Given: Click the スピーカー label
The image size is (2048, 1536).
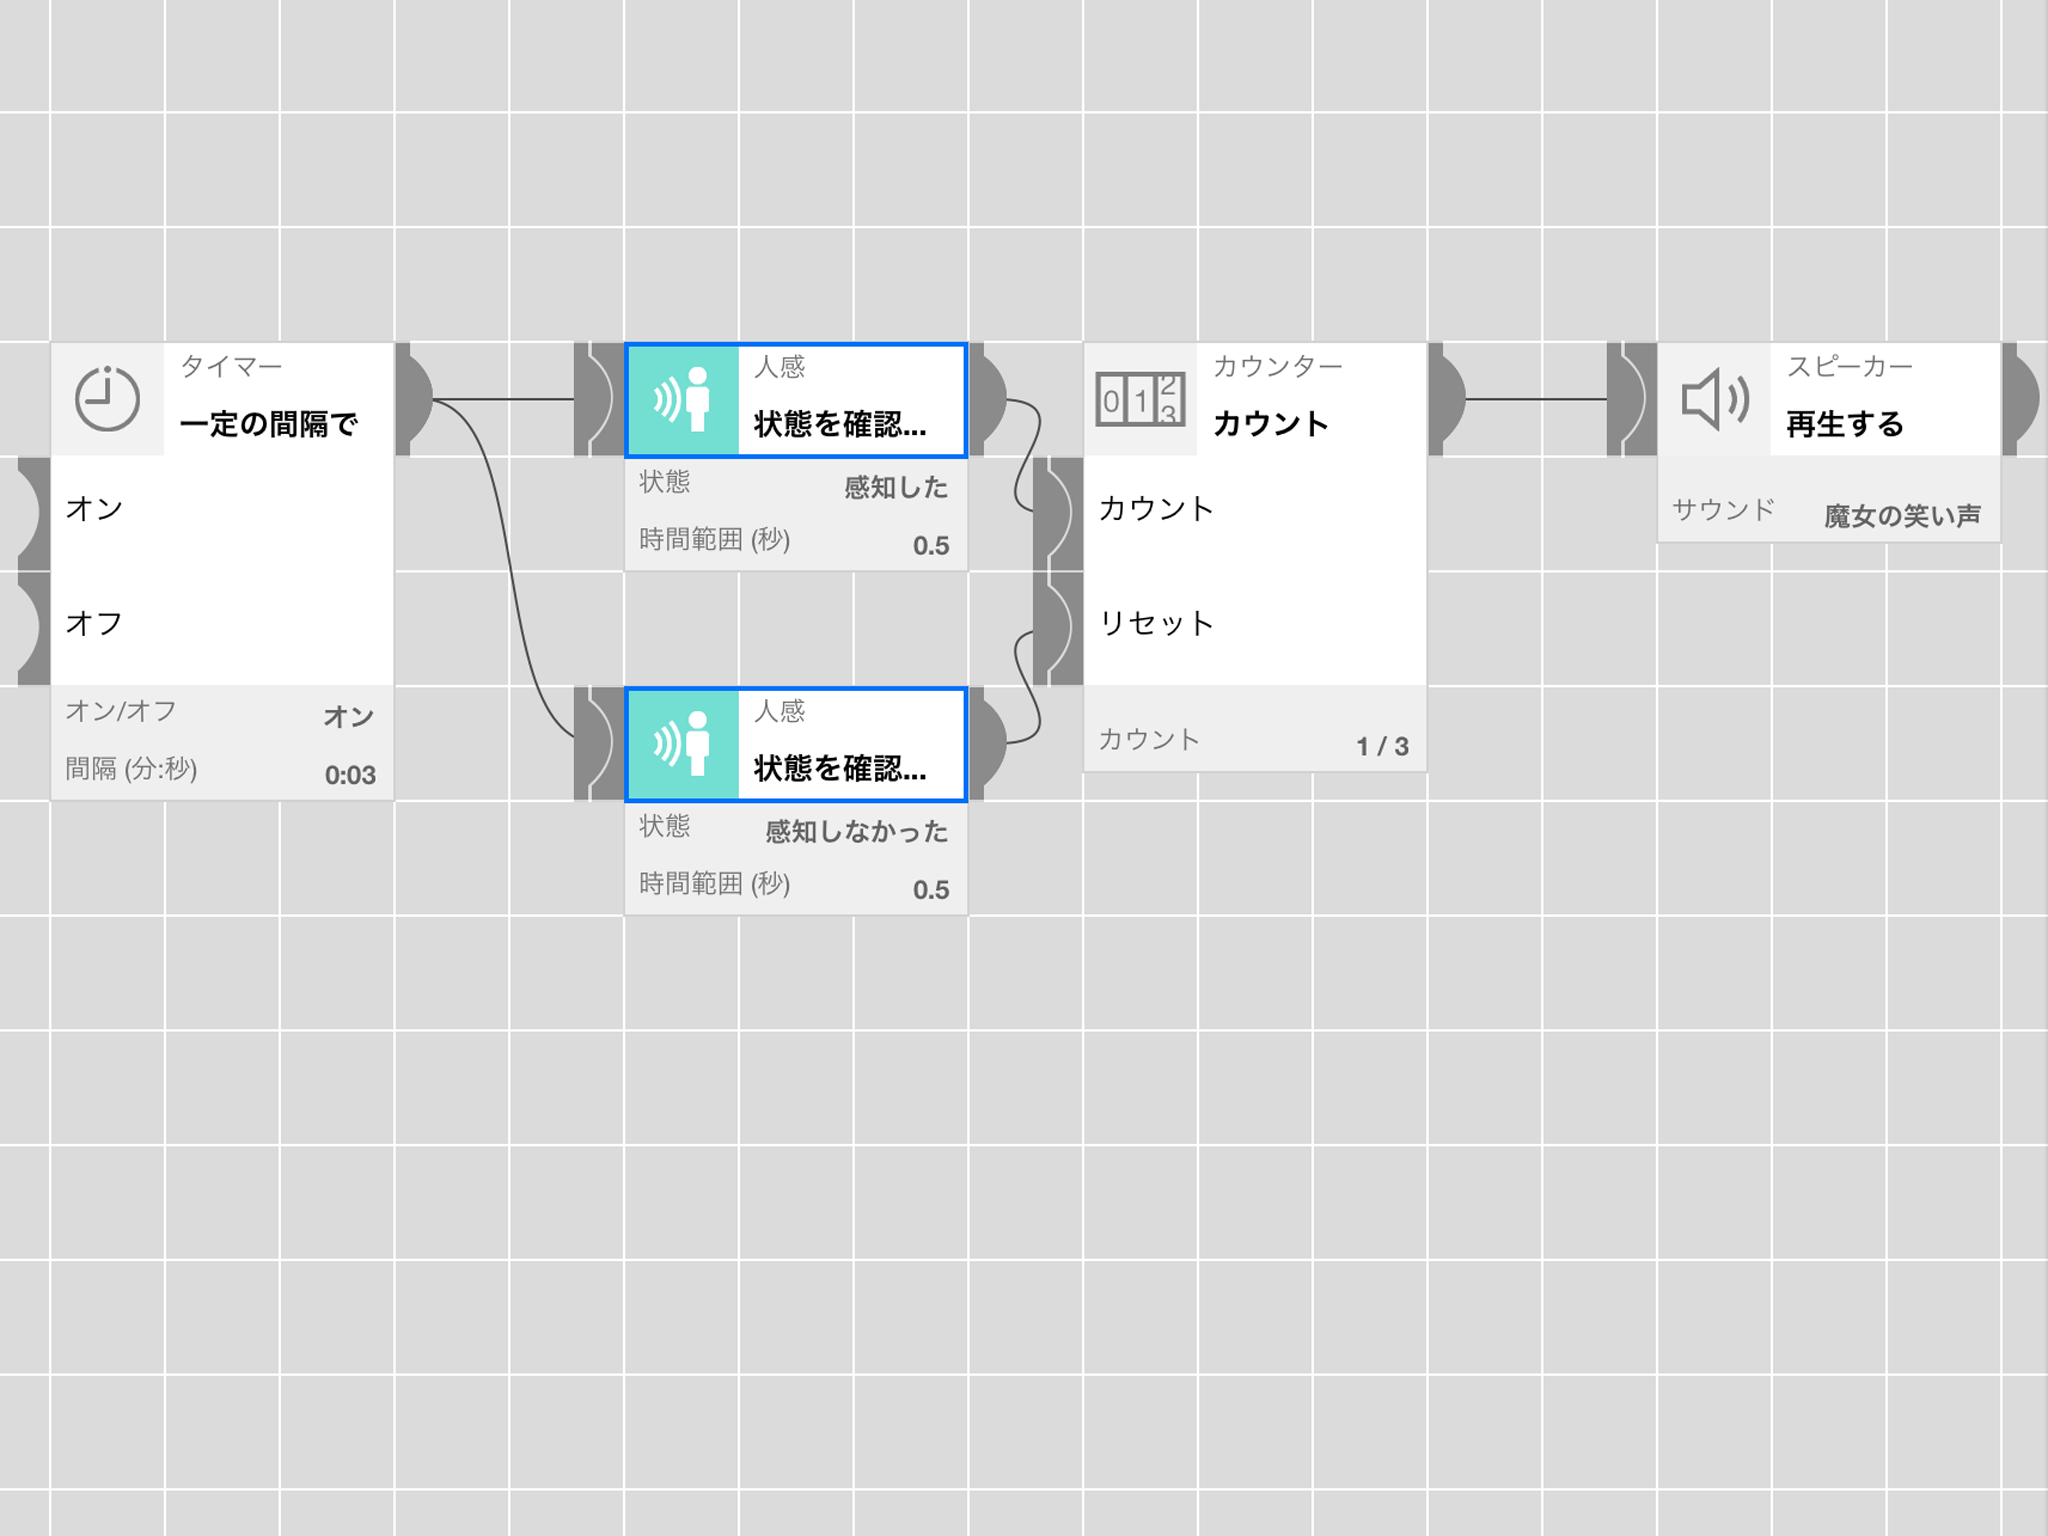Looking at the screenshot, I should click(x=1849, y=367).
